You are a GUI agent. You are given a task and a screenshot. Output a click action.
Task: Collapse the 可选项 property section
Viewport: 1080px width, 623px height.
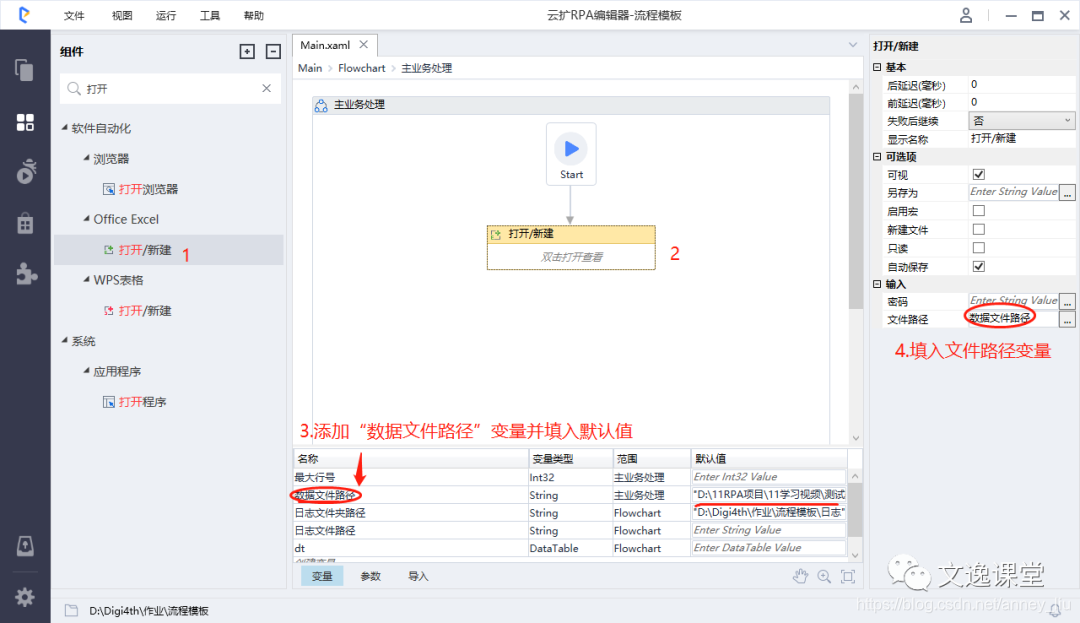877,156
